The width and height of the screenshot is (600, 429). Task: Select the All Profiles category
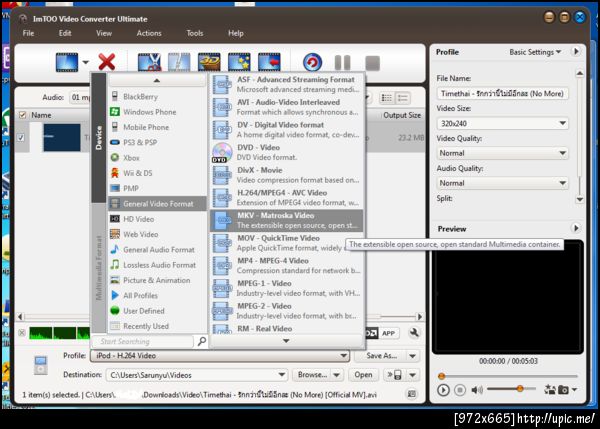click(157, 295)
